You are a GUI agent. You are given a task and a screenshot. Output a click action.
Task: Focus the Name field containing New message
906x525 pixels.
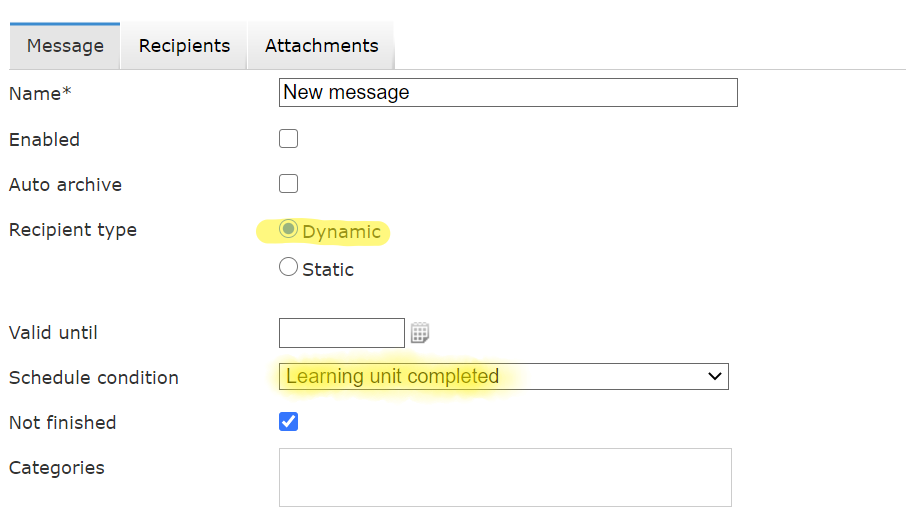pyautogui.click(x=508, y=92)
